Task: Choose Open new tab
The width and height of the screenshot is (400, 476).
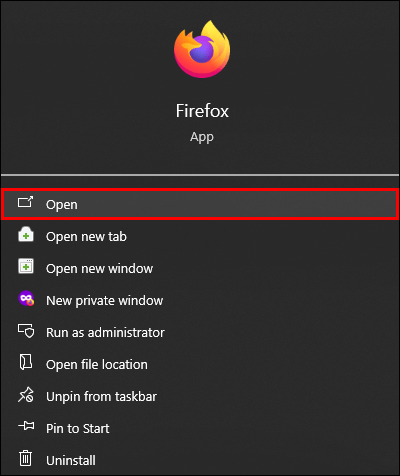Action: pyautogui.click(x=200, y=236)
